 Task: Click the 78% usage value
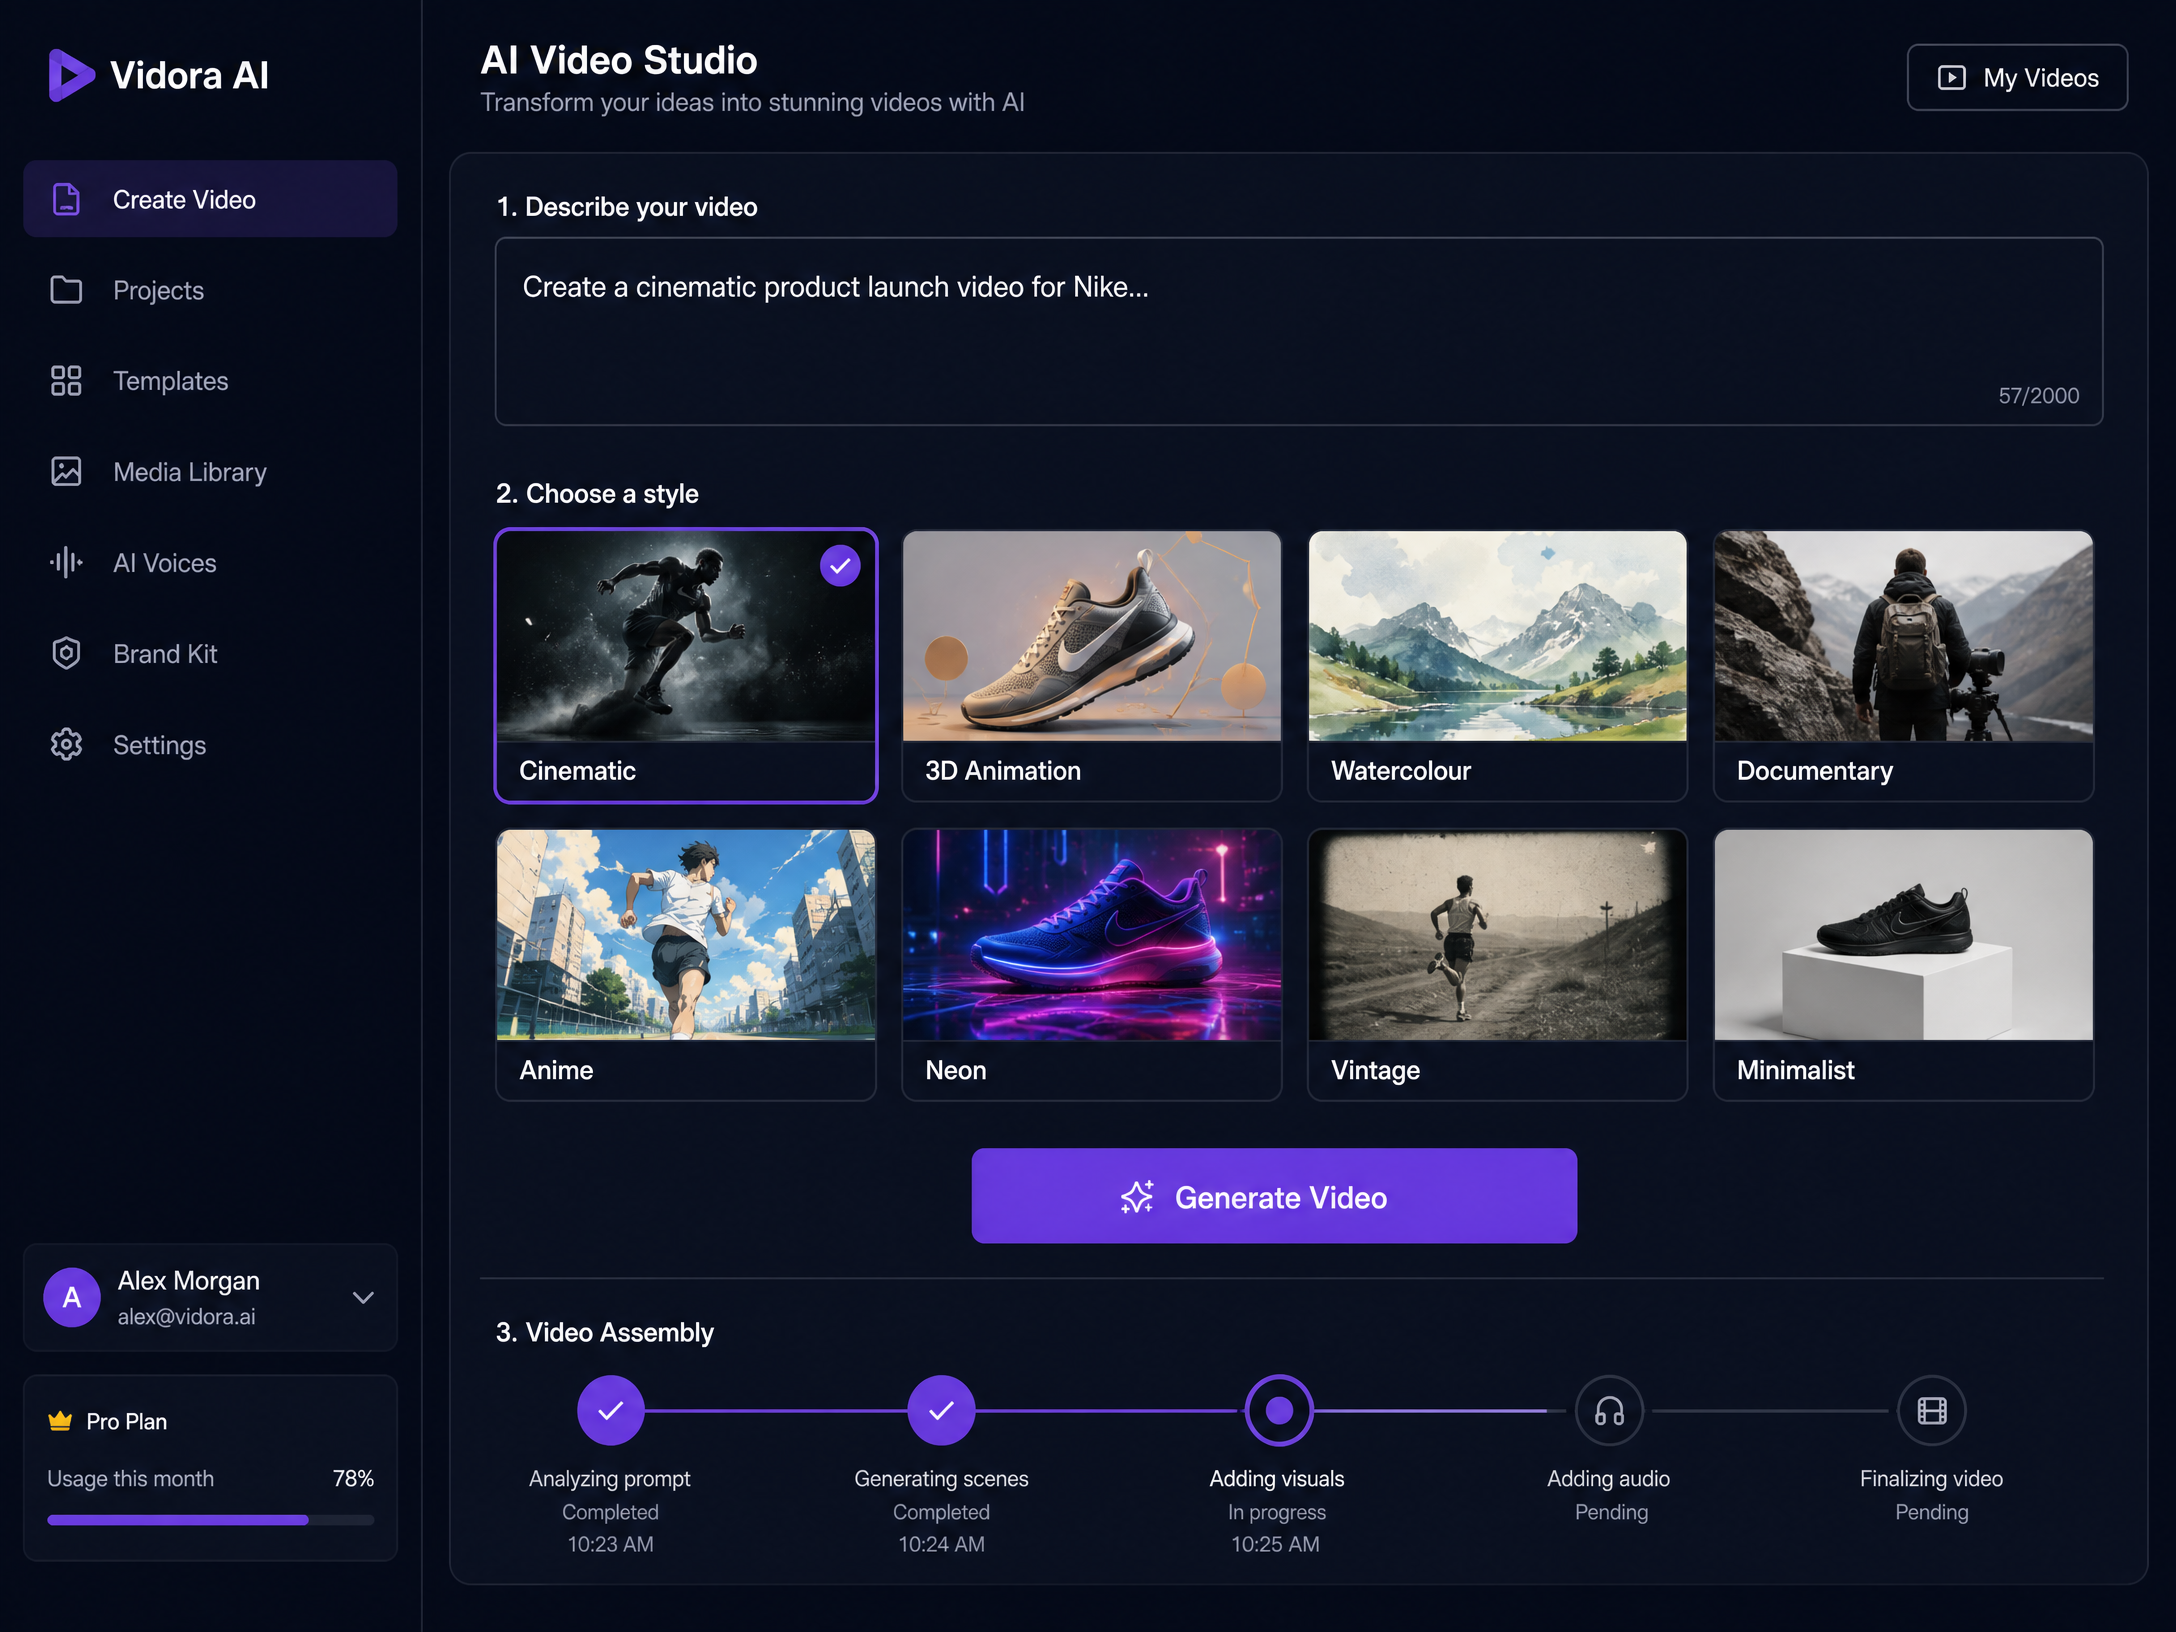[x=353, y=1478]
